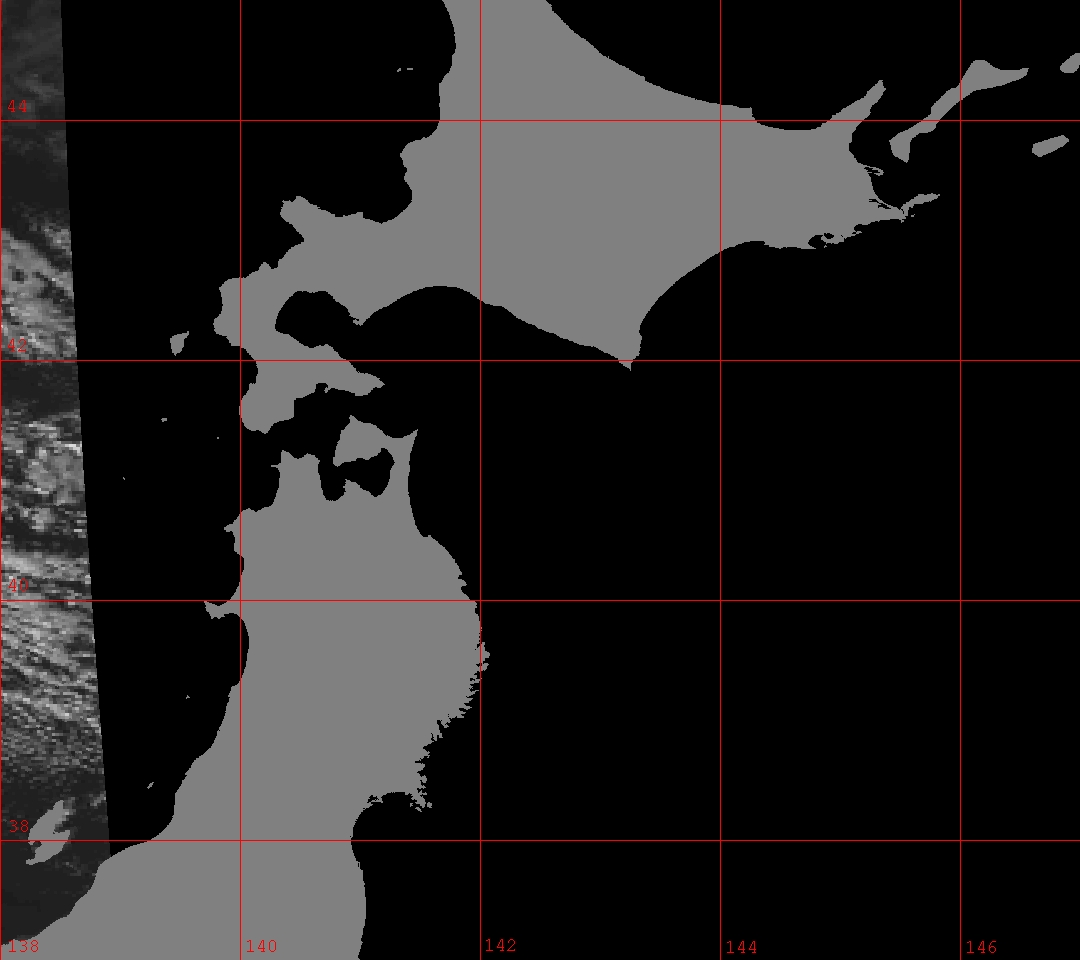Click the longitude label 142
This screenshot has height=960, width=1080.
[500, 946]
